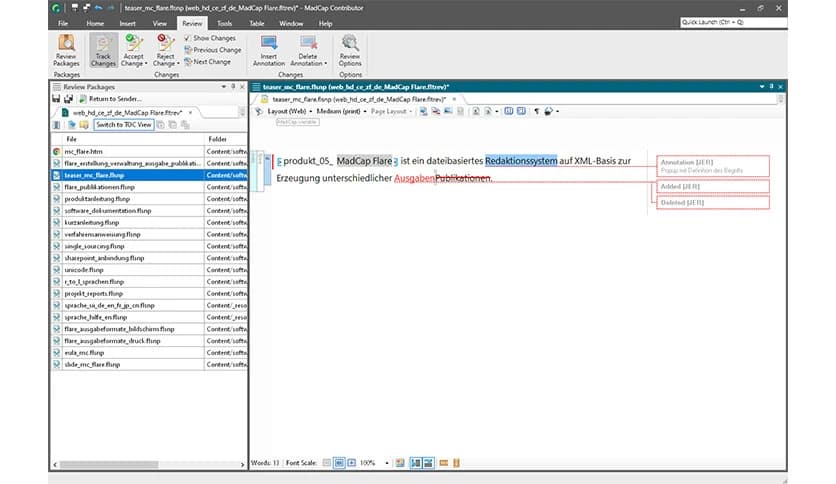836x484 pixels.
Task: Select slide_mc_flare.flsnp file row
Action: pos(149,365)
